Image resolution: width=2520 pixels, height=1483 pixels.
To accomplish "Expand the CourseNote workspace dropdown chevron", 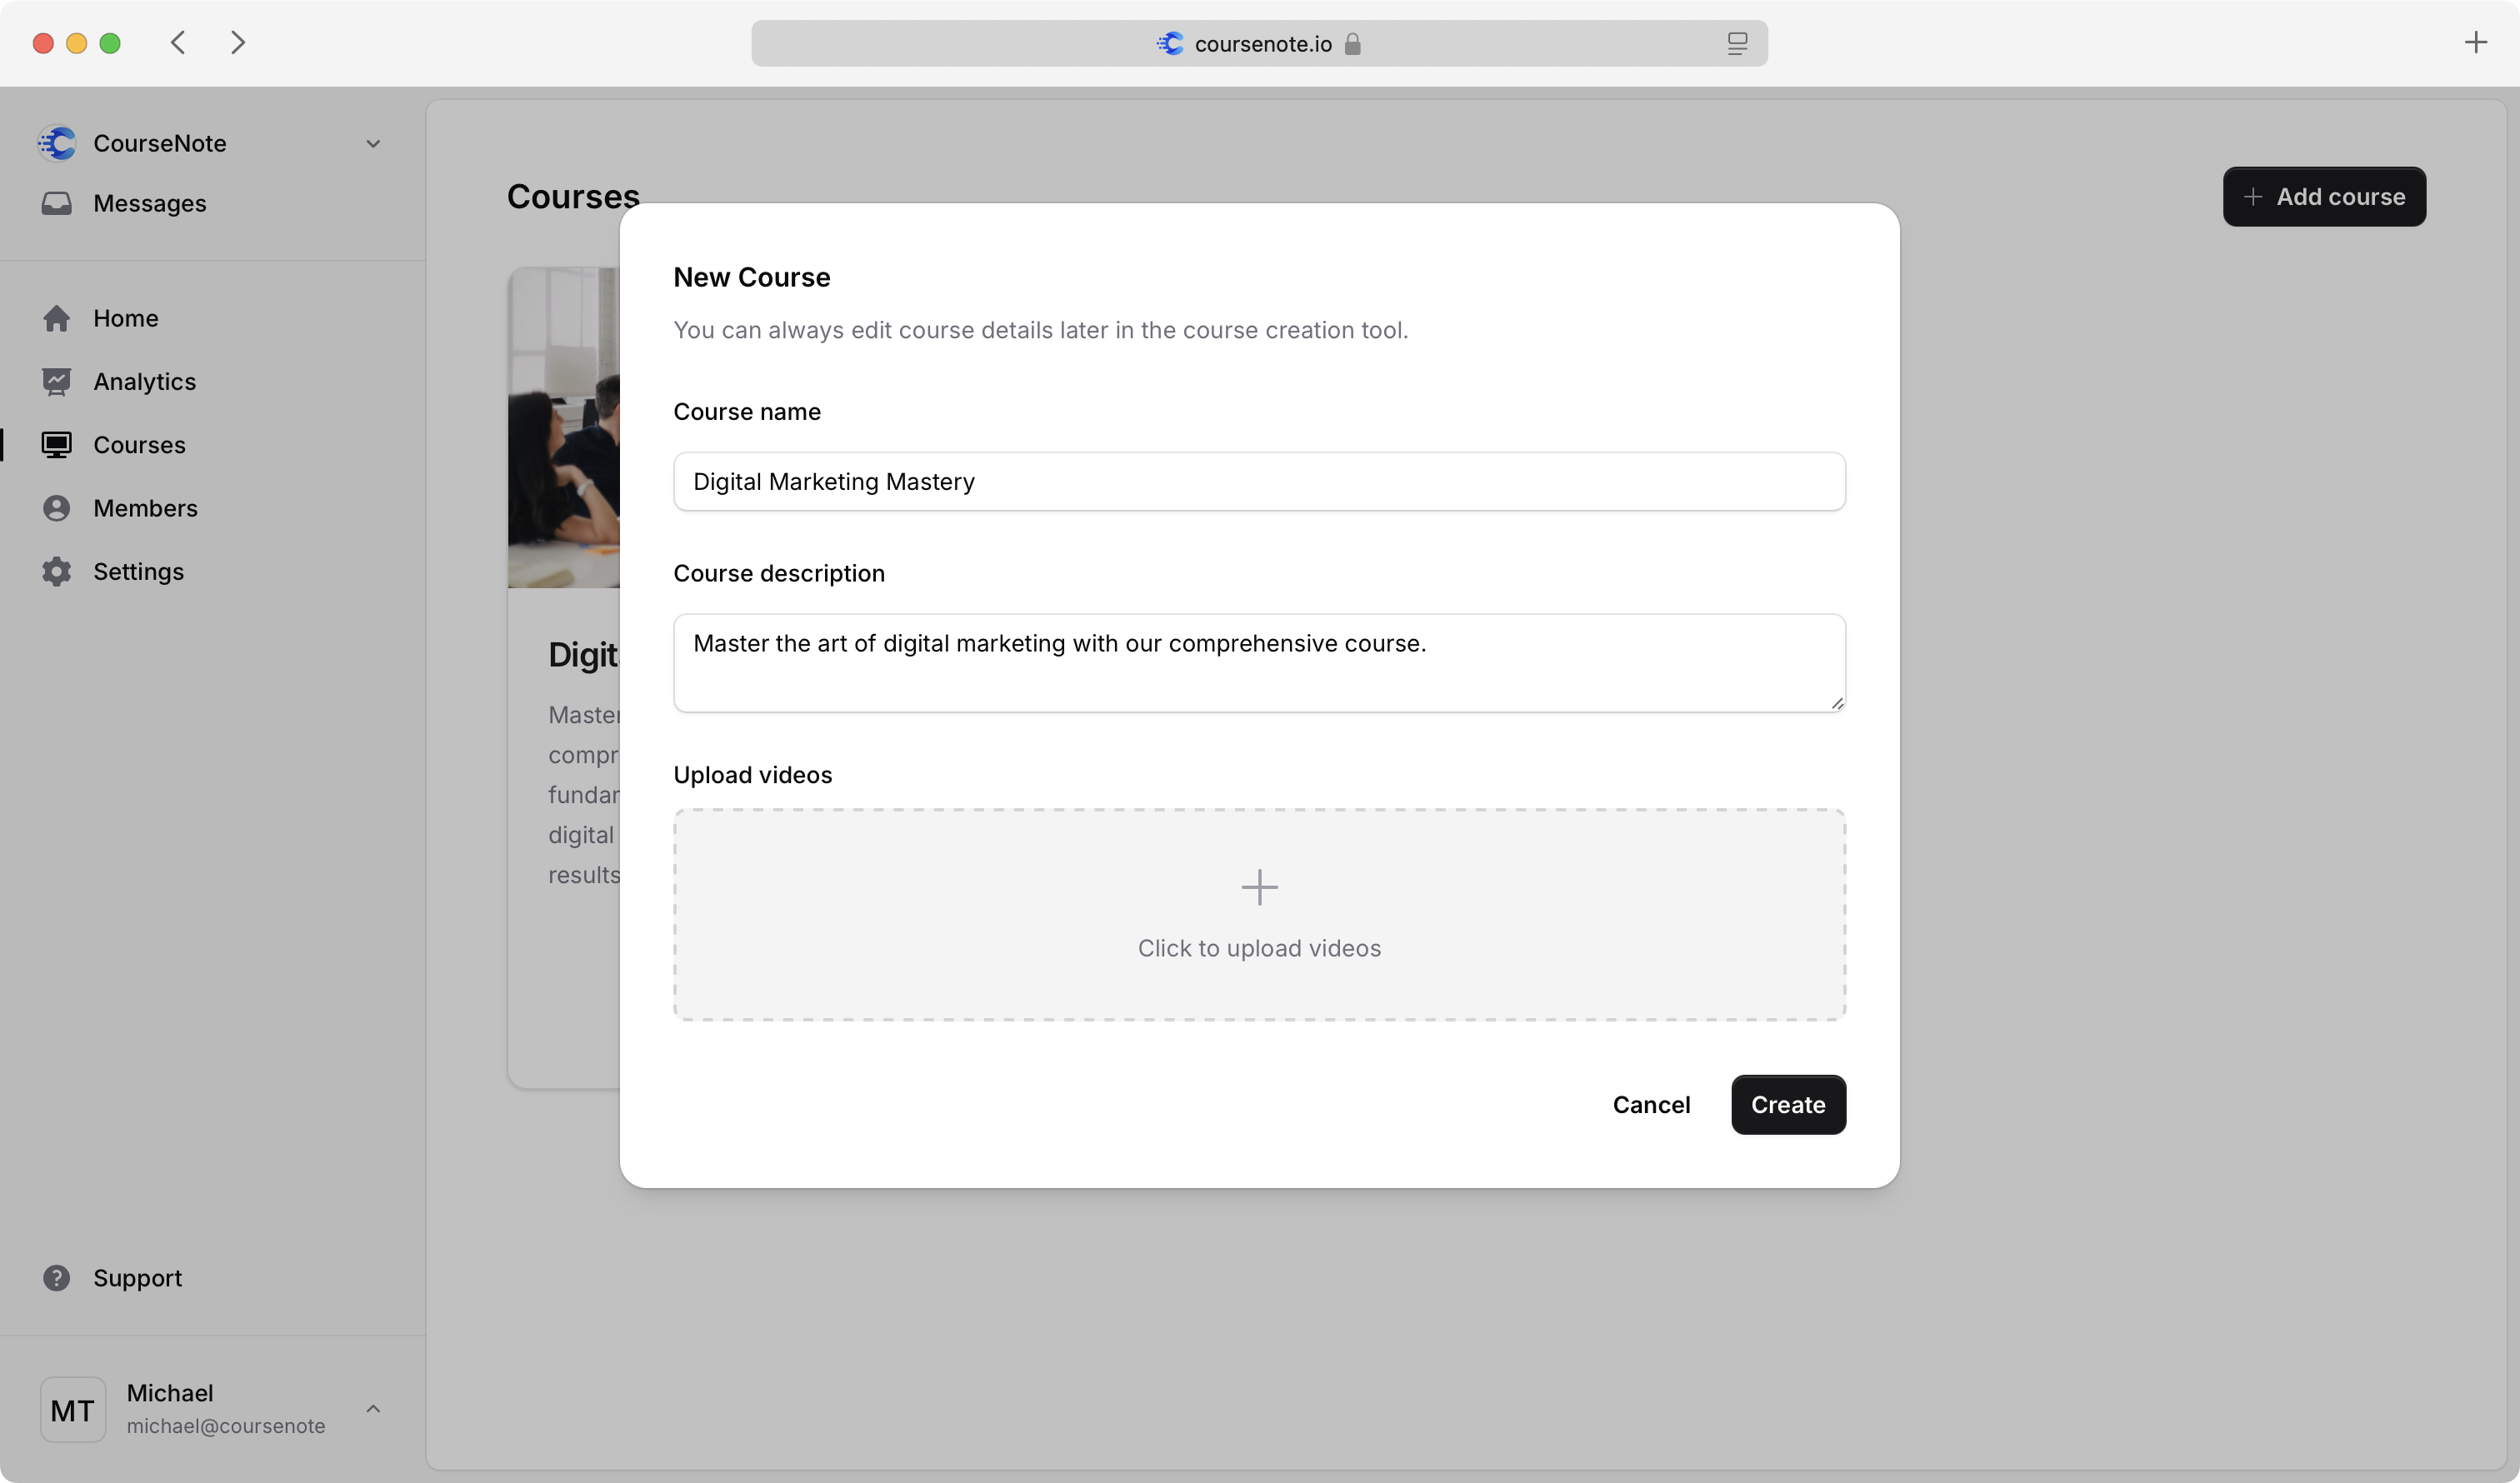I will (373, 144).
